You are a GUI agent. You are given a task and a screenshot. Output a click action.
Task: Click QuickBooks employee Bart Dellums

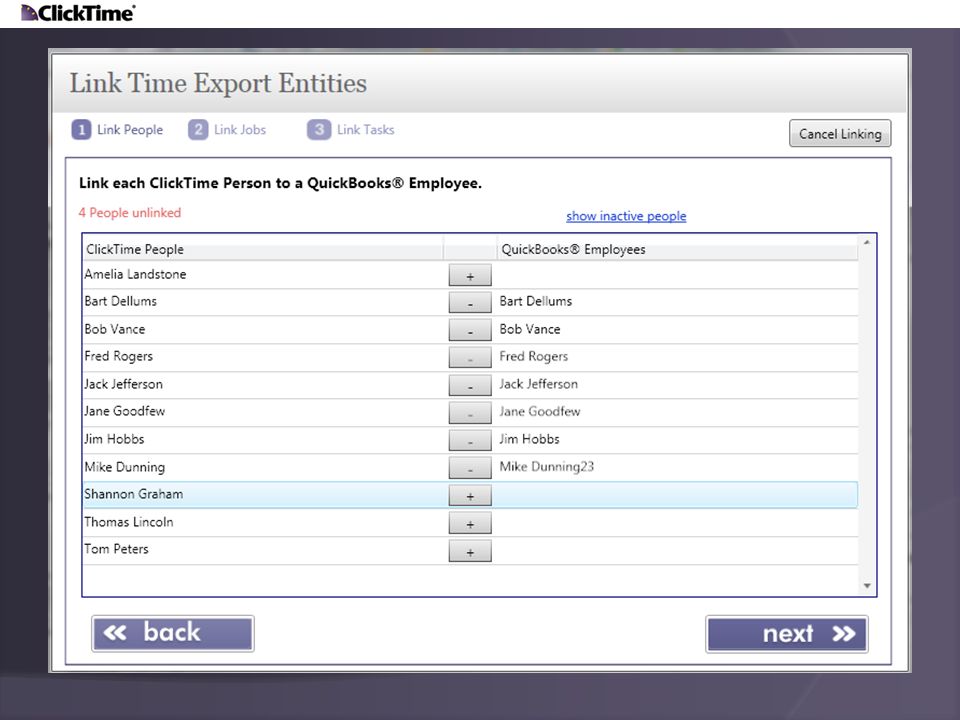point(536,301)
